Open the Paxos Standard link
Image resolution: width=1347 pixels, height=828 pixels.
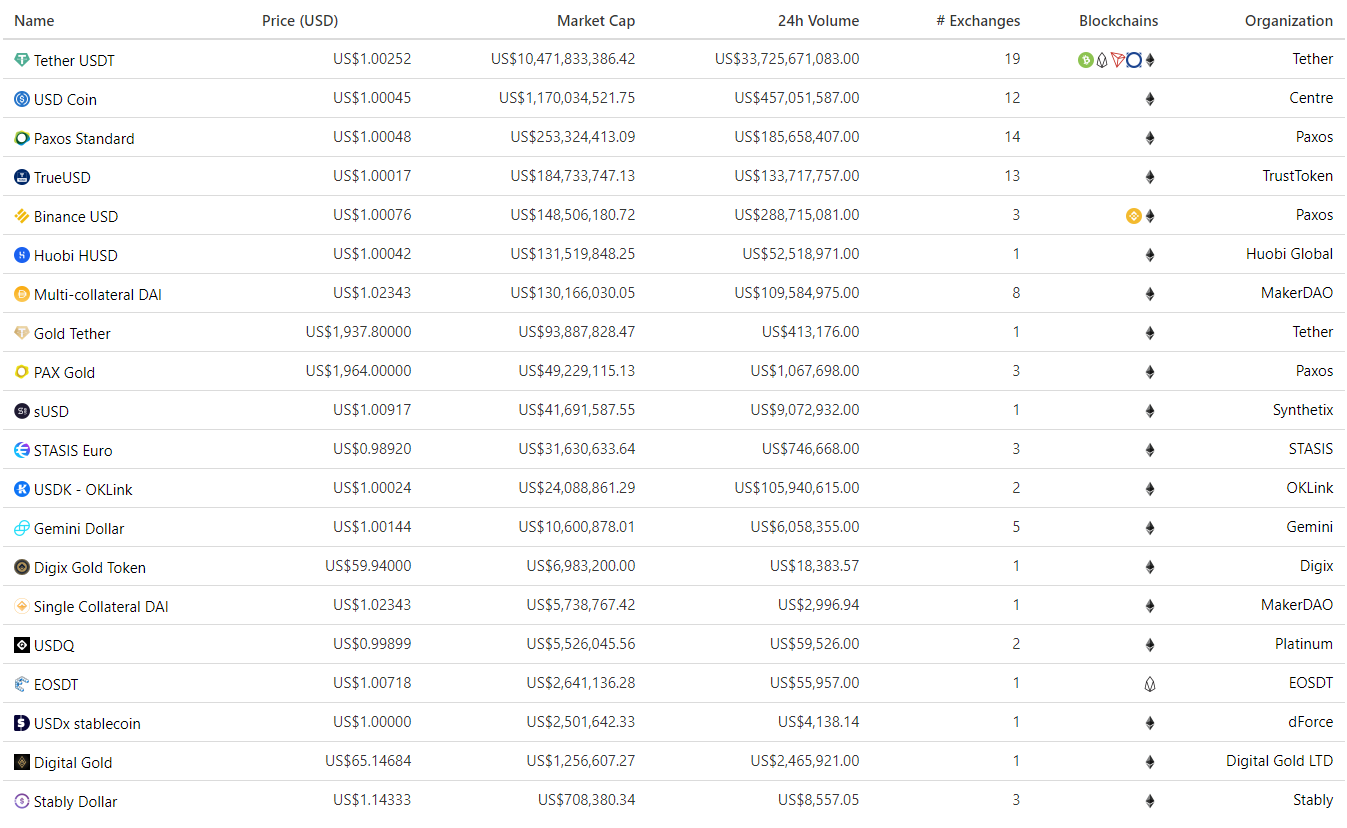click(x=84, y=139)
